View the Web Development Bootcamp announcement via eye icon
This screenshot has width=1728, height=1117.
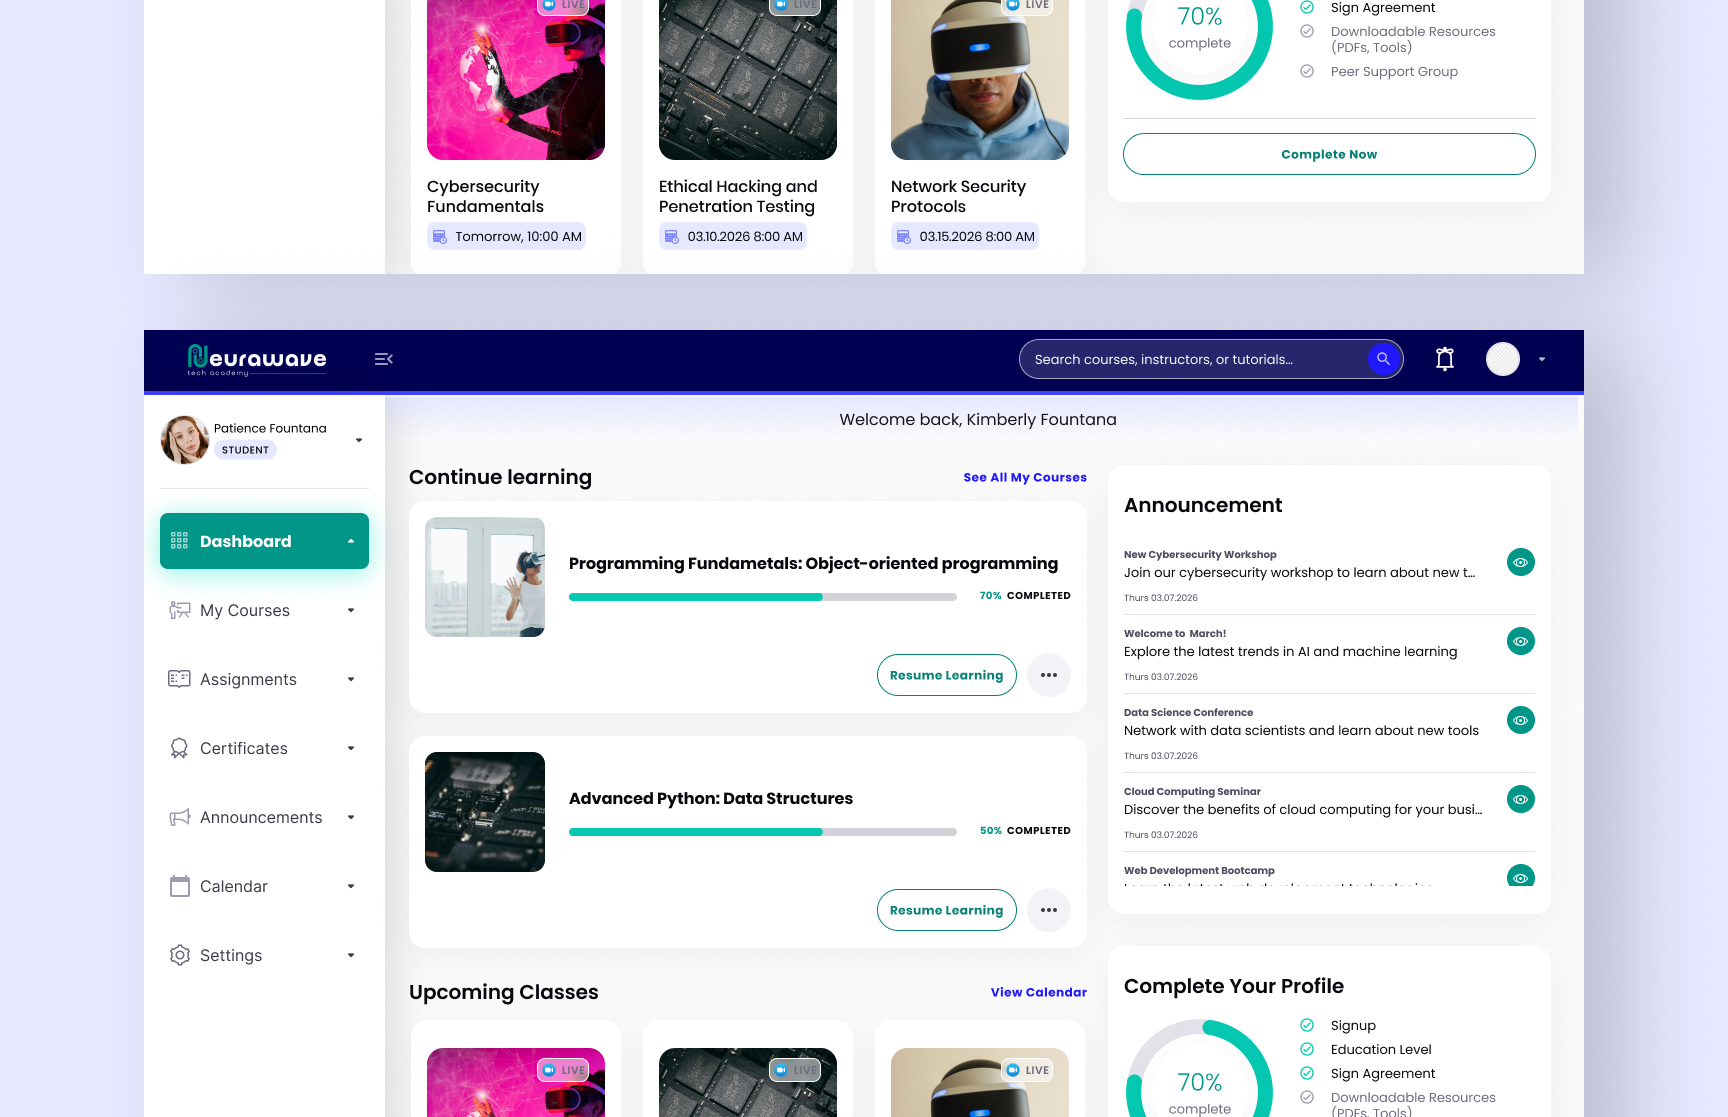[1521, 875]
